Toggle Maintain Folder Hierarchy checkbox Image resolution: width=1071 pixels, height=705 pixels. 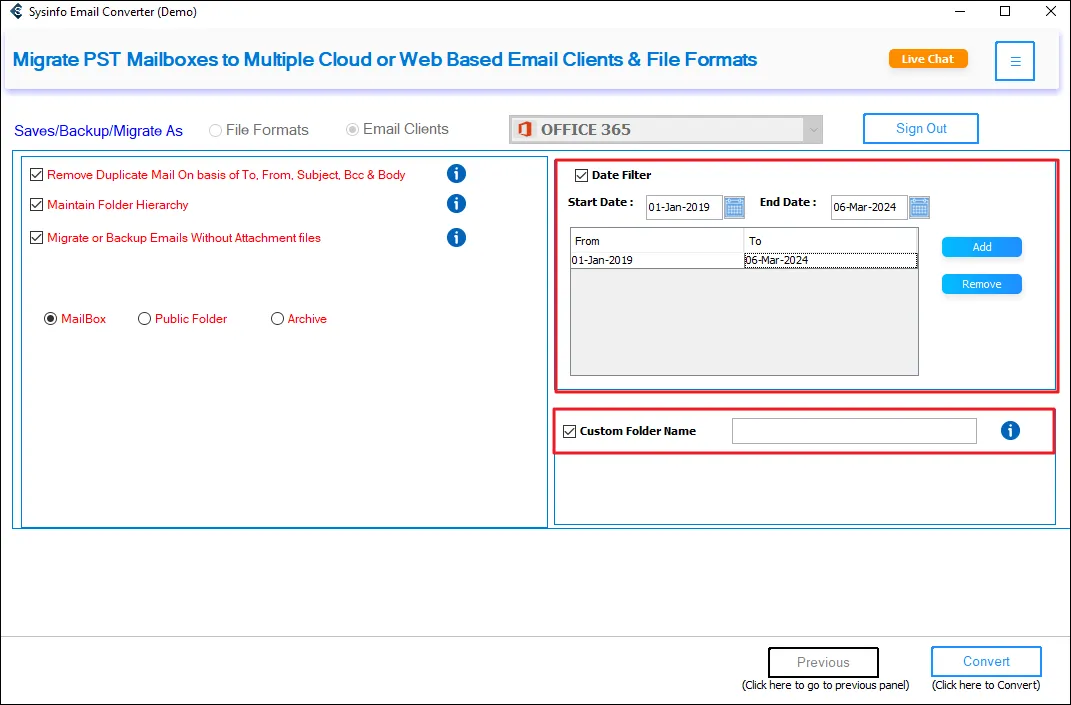click(37, 205)
